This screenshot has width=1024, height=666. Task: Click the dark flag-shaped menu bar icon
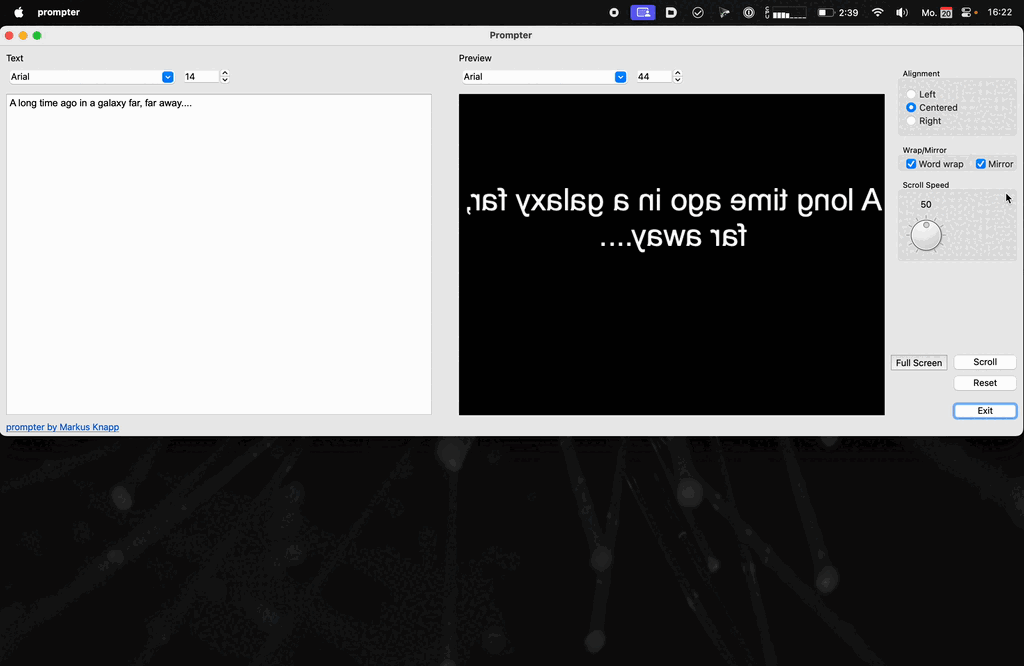coord(724,12)
